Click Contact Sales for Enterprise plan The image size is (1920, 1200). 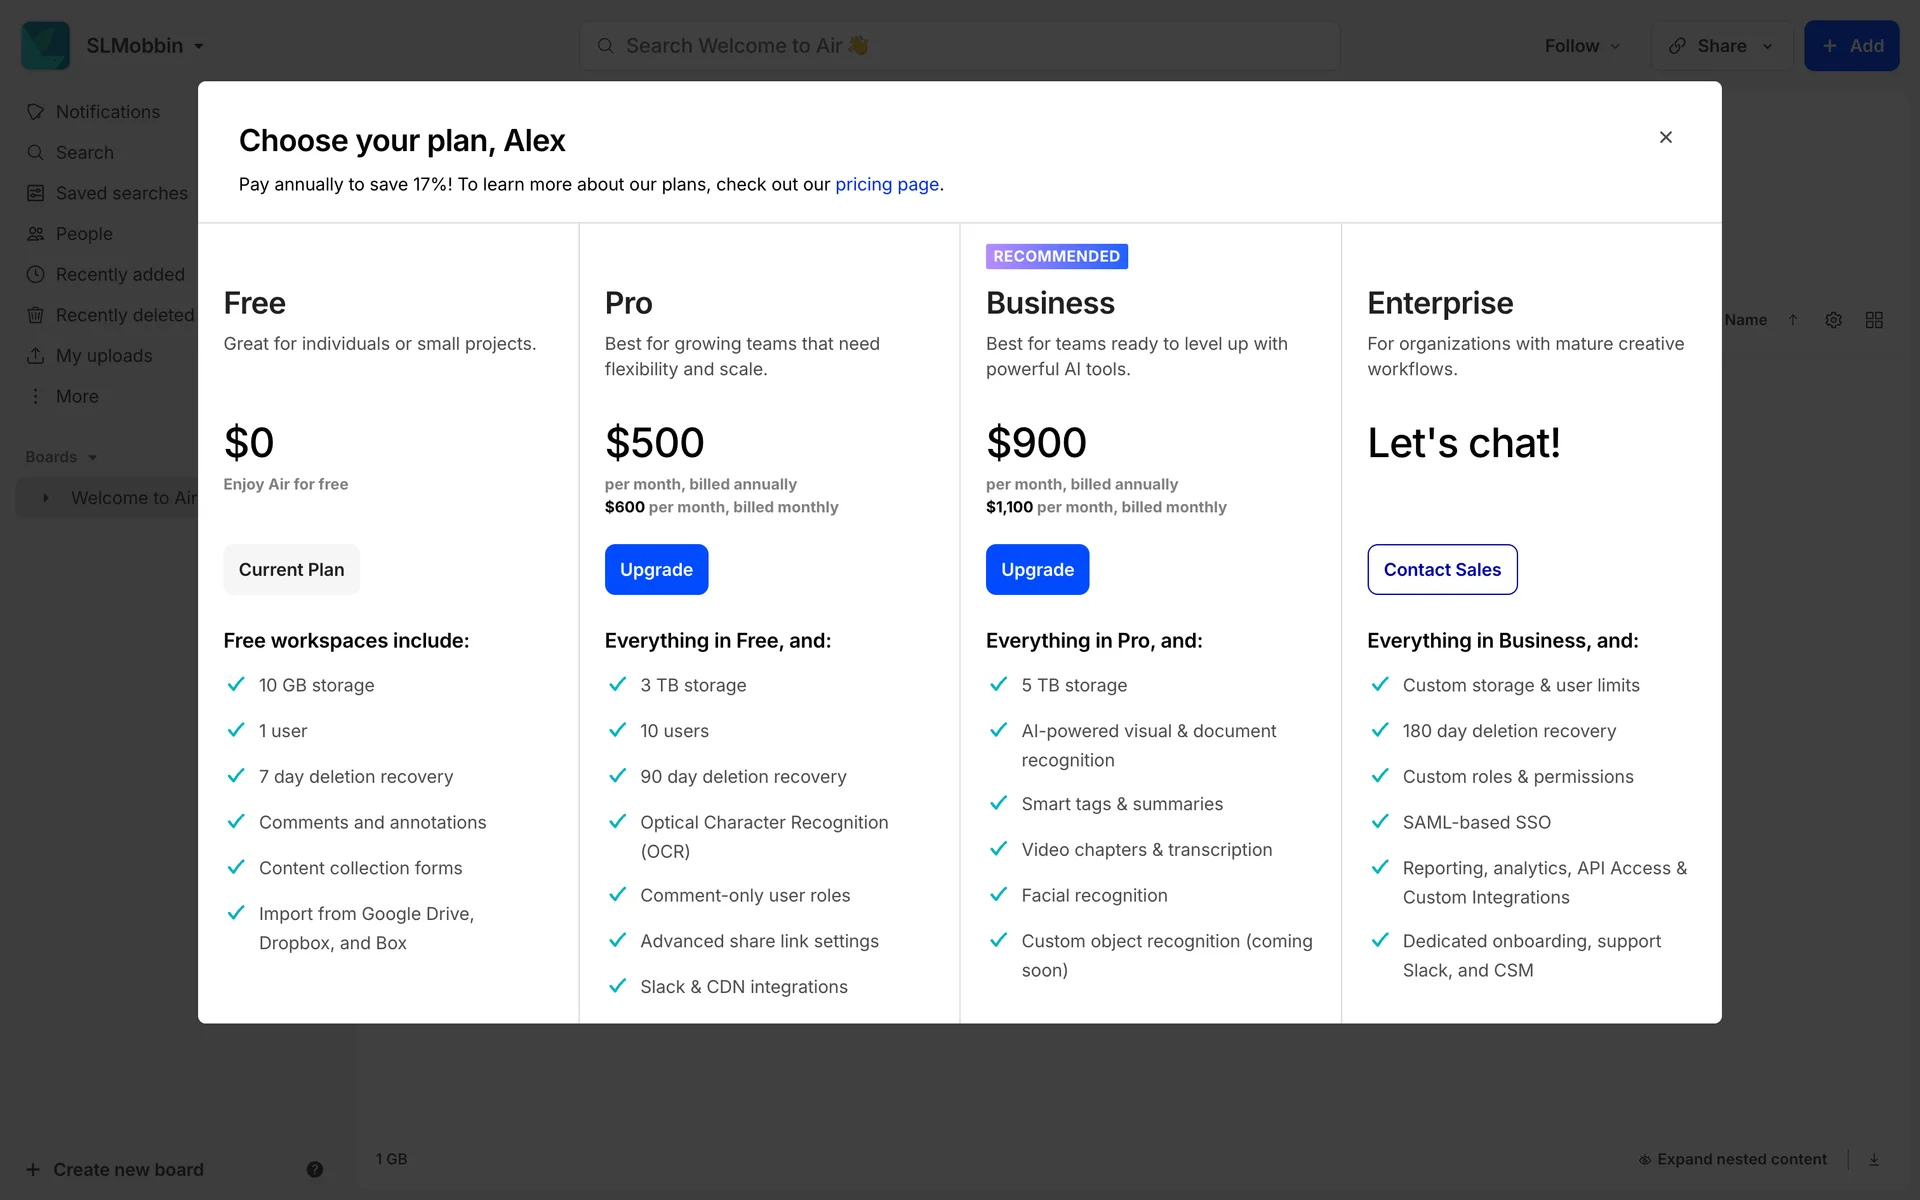pos(1441,570)
